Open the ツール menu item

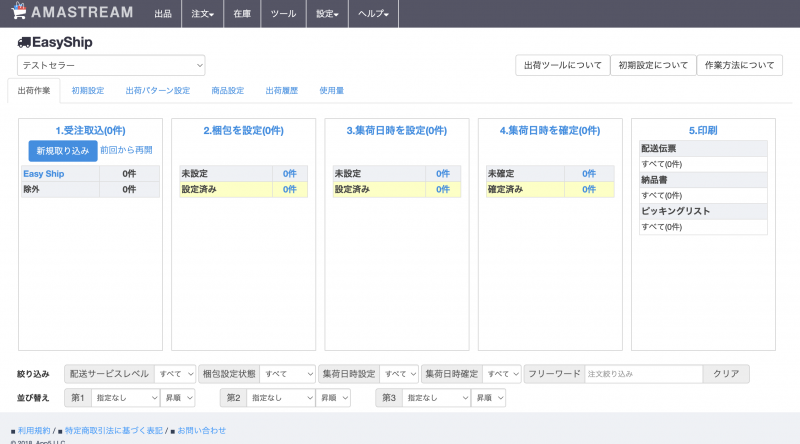pos(283,14)
